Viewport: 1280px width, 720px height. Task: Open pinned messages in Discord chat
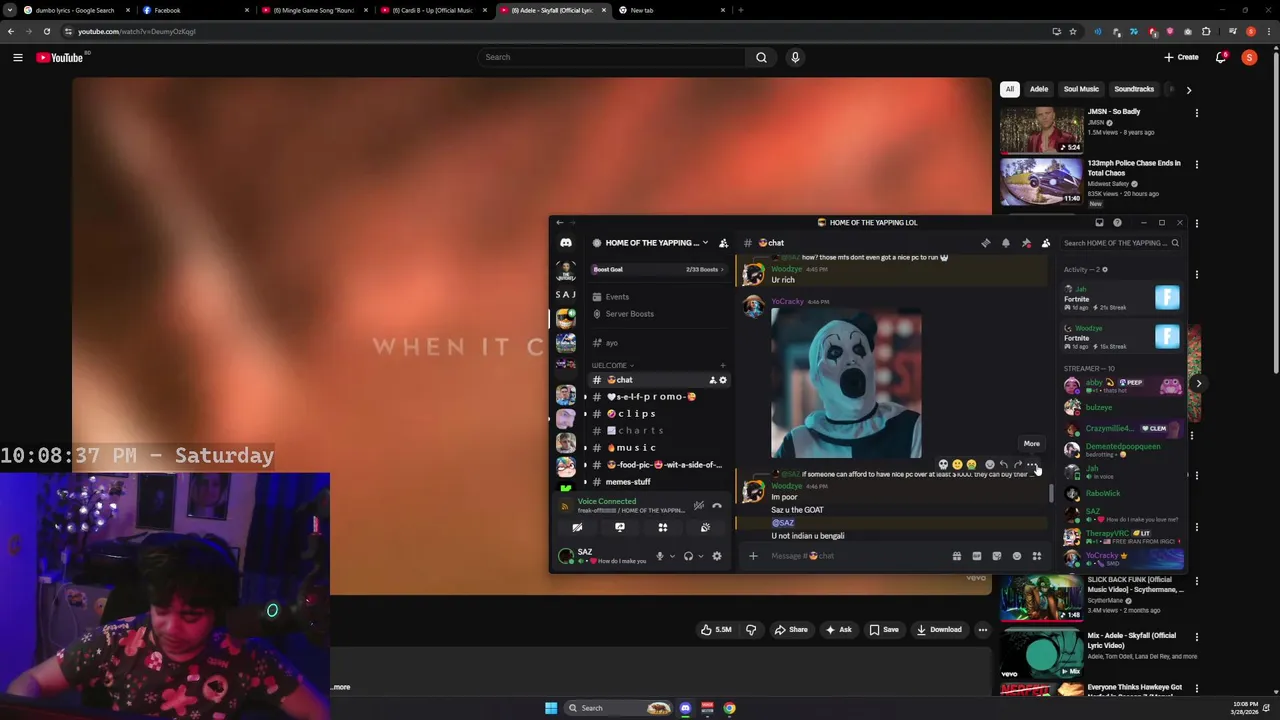(1026, 243)
